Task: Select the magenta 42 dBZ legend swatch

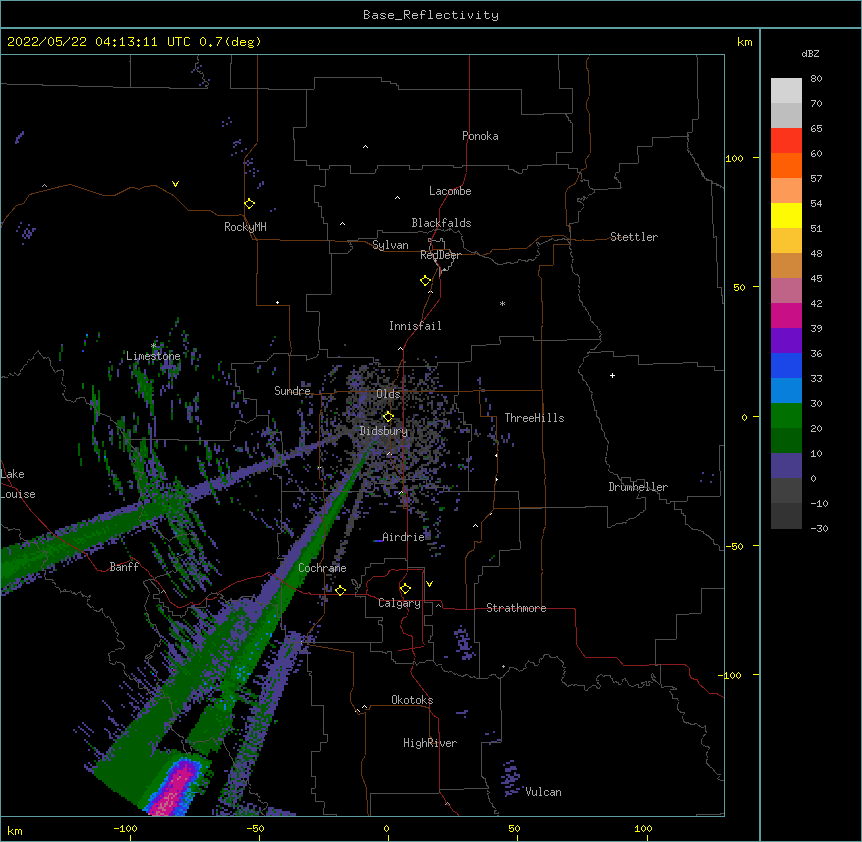Action: [786, 315]
